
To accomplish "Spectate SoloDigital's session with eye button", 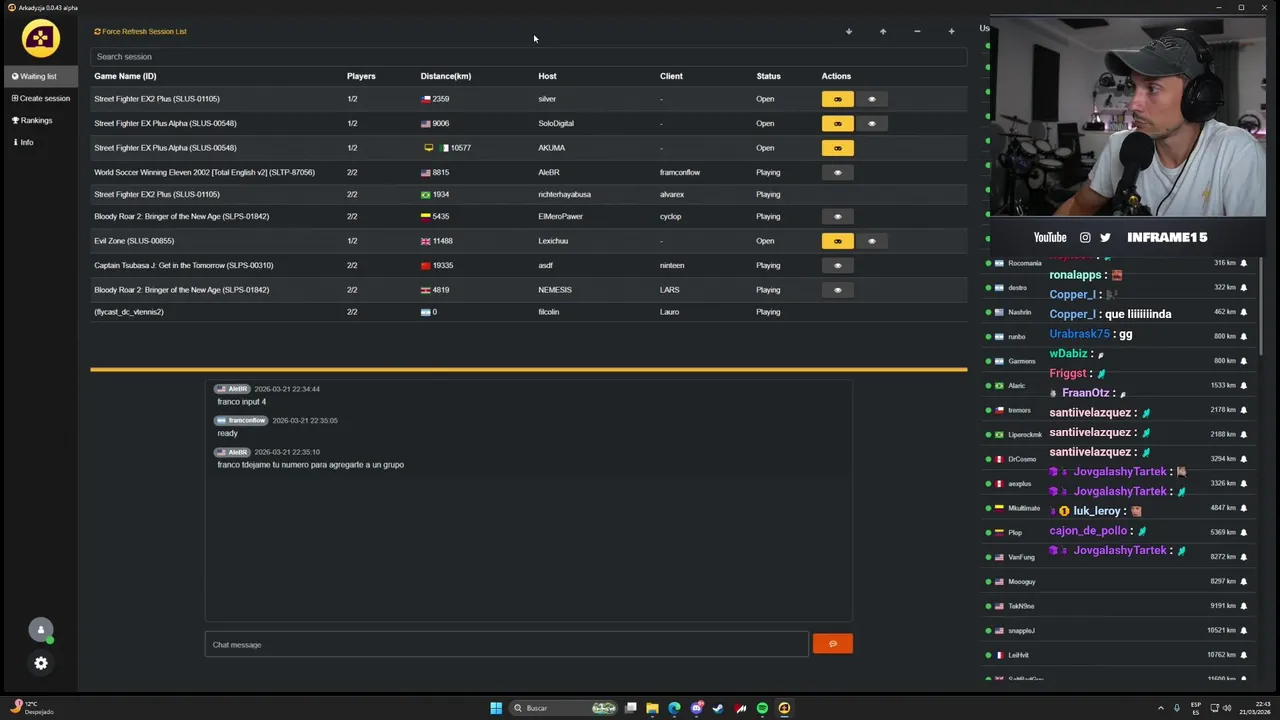I will coord(872,123).
